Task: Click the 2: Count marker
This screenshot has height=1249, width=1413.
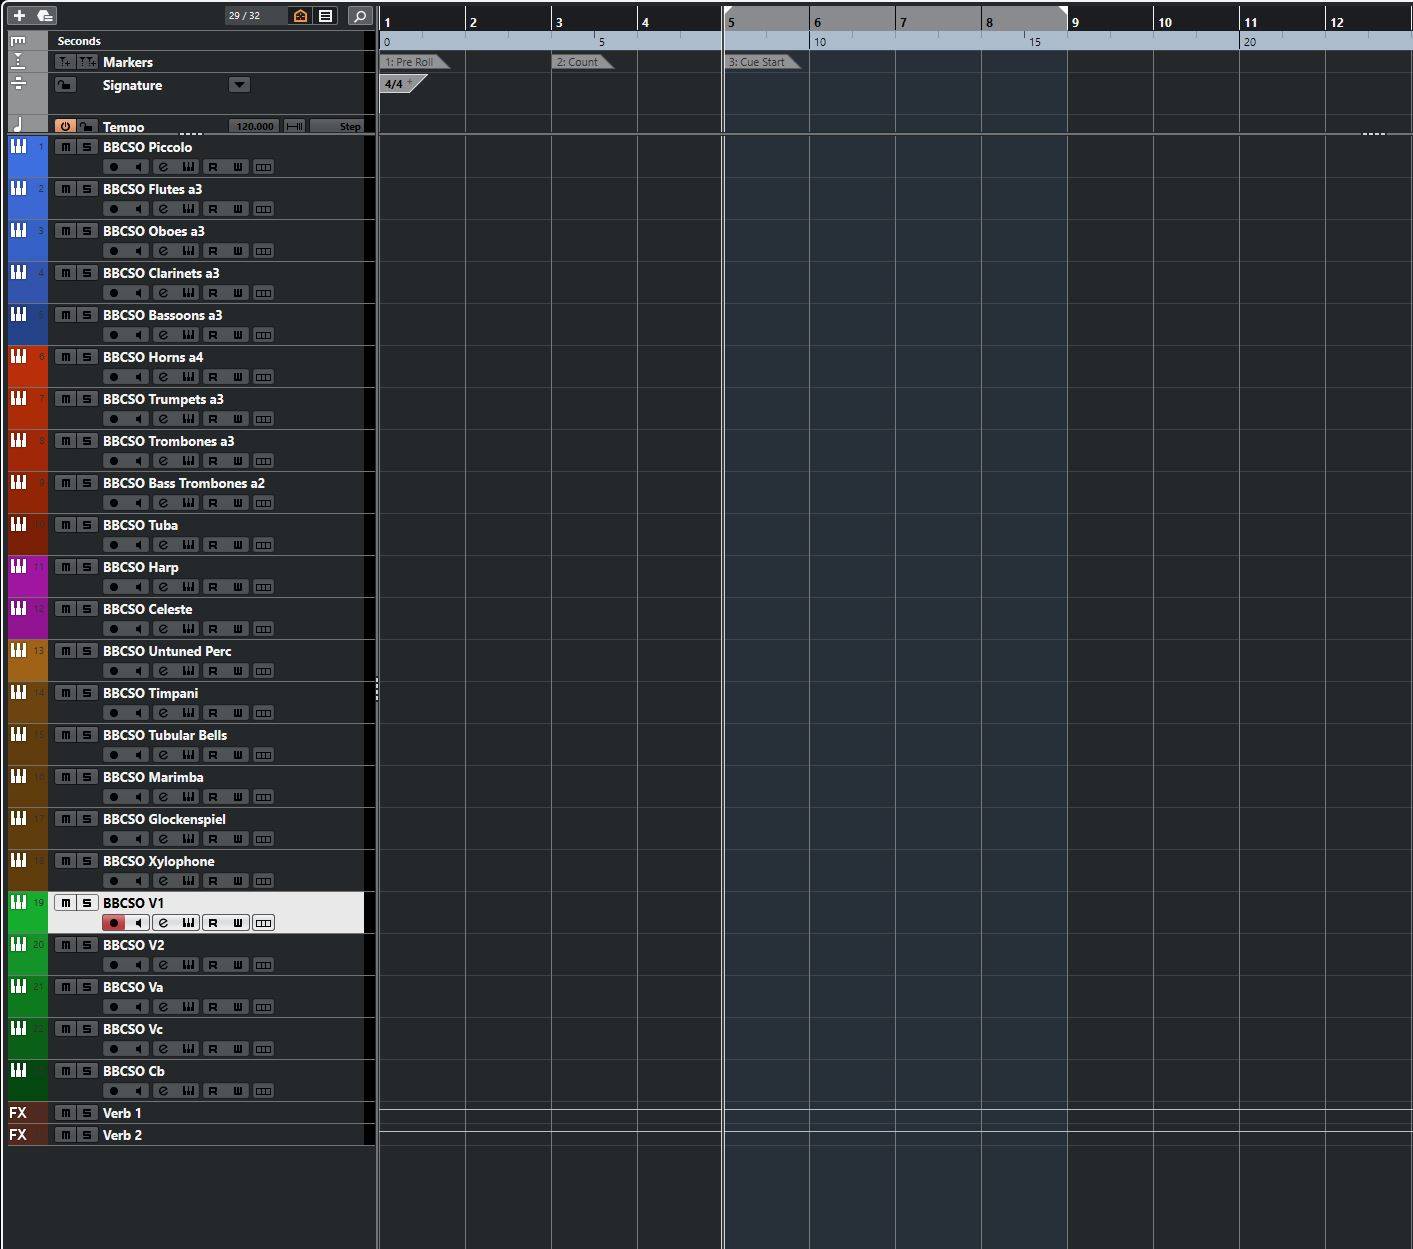Action: [x=581, y=62]
